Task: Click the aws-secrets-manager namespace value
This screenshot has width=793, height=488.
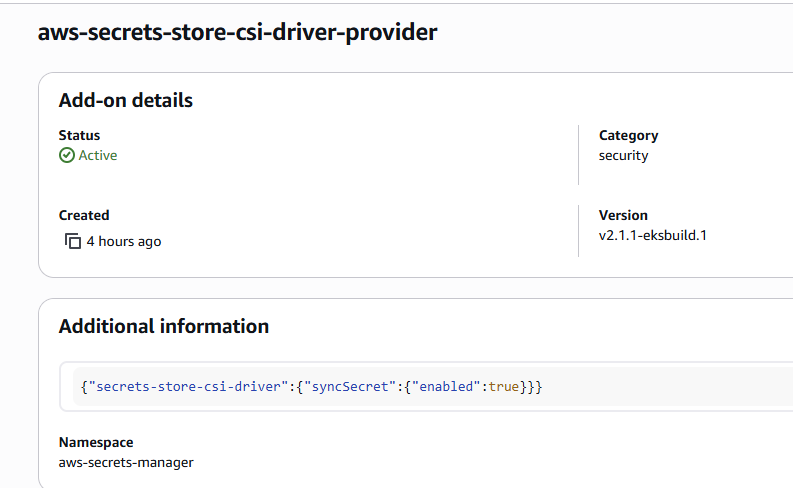Action: tap(126, 462)
